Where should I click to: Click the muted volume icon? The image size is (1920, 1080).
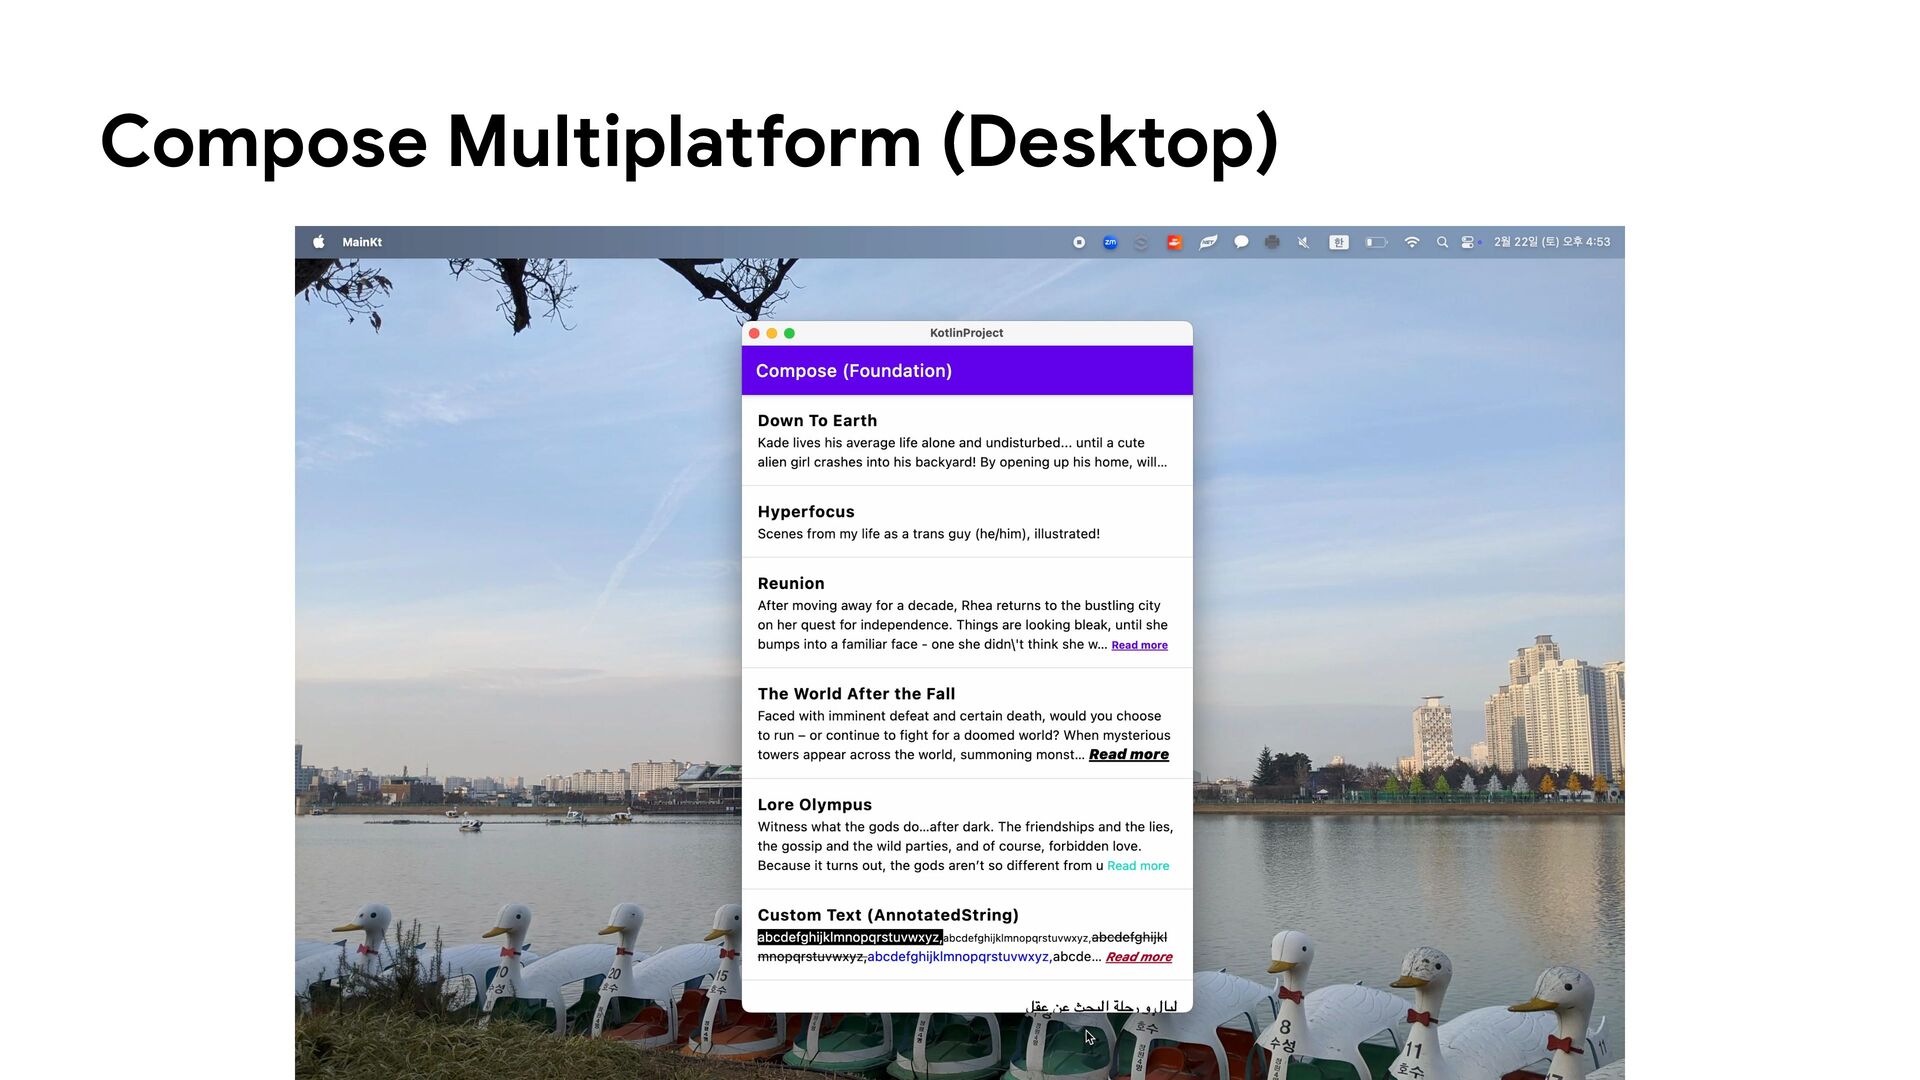pyautogui.click(x=1304, y=242)
